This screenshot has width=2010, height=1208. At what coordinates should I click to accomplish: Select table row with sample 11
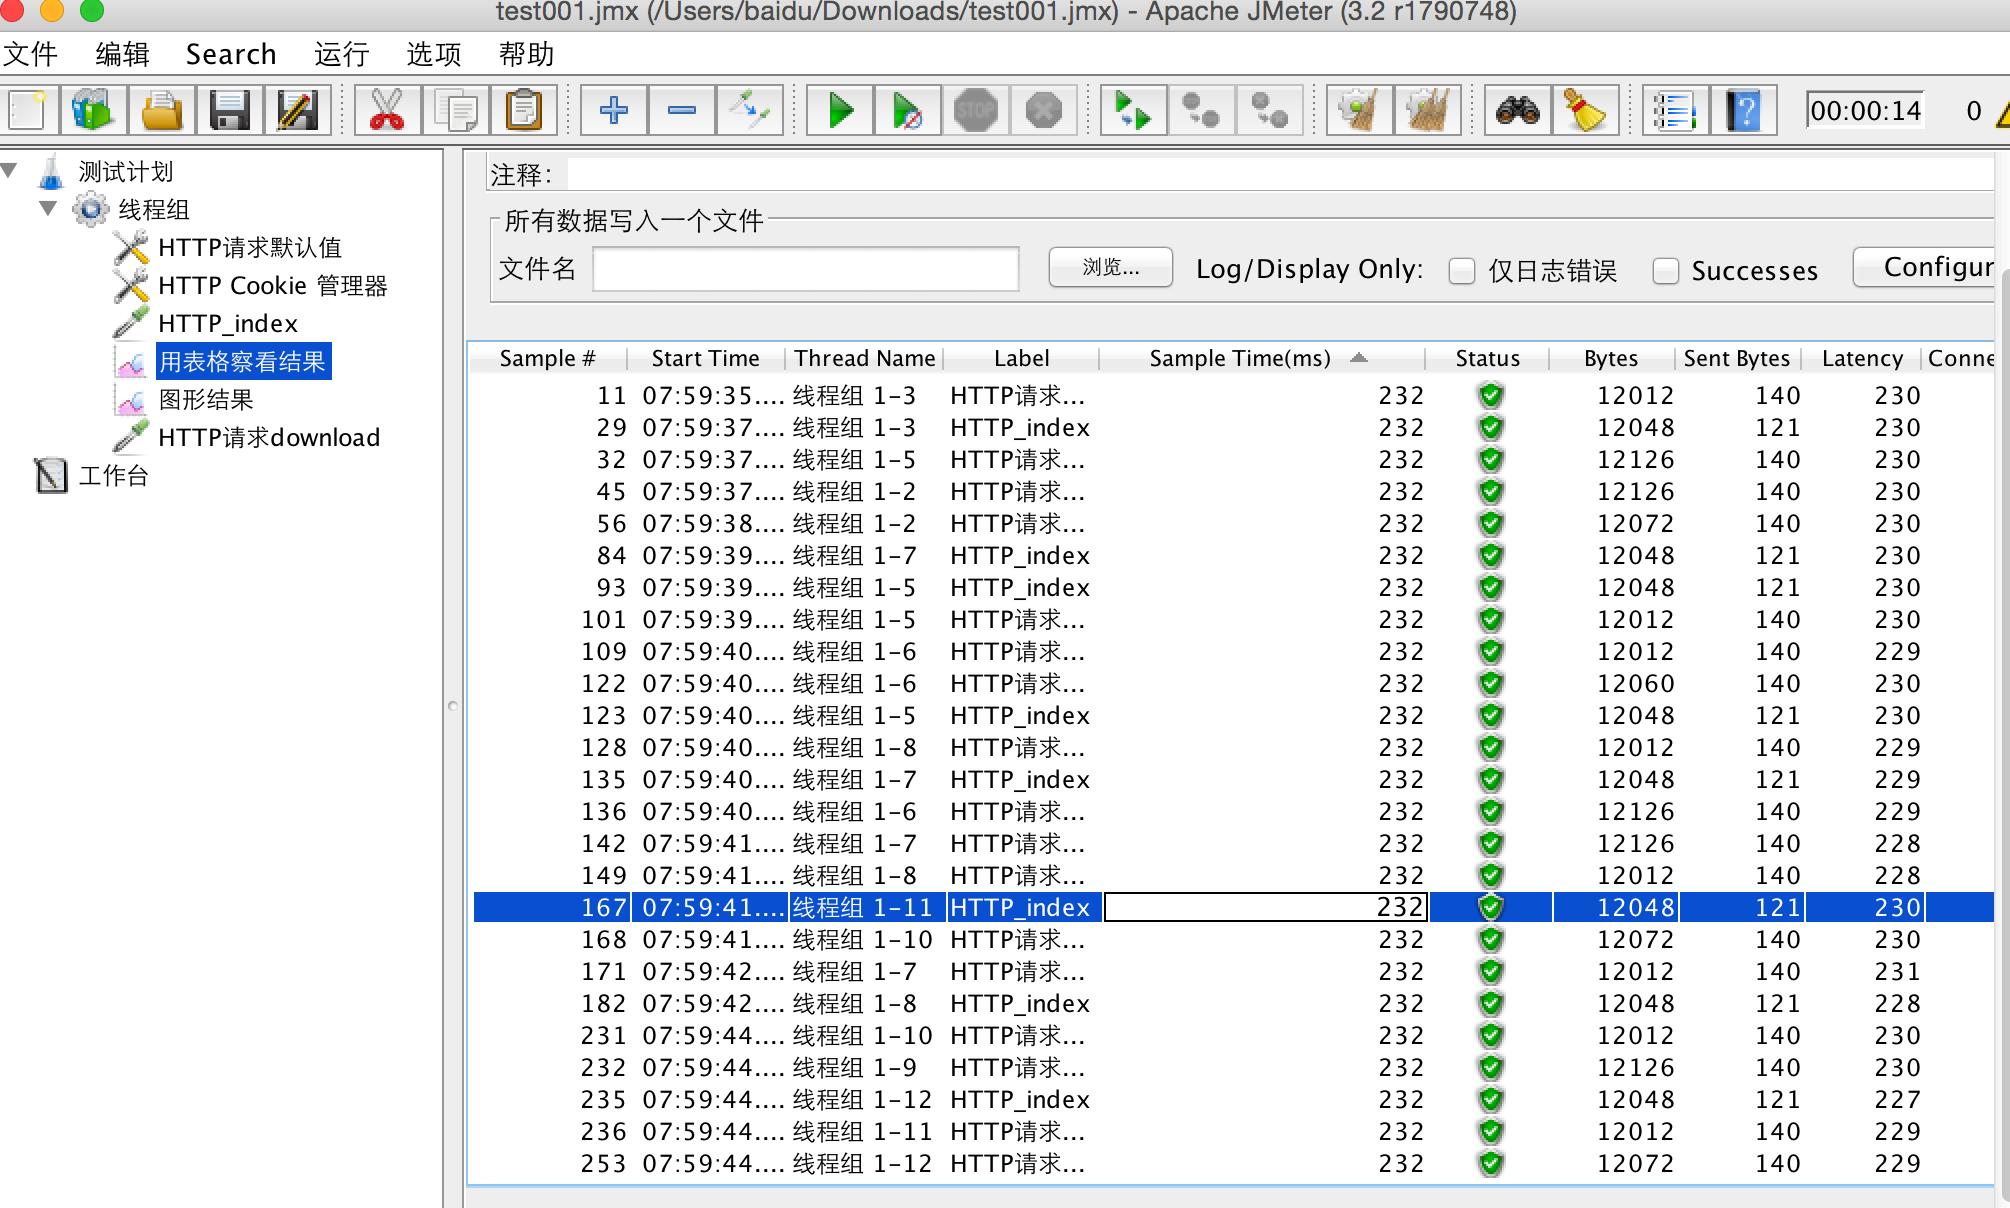pos(1232,395)
